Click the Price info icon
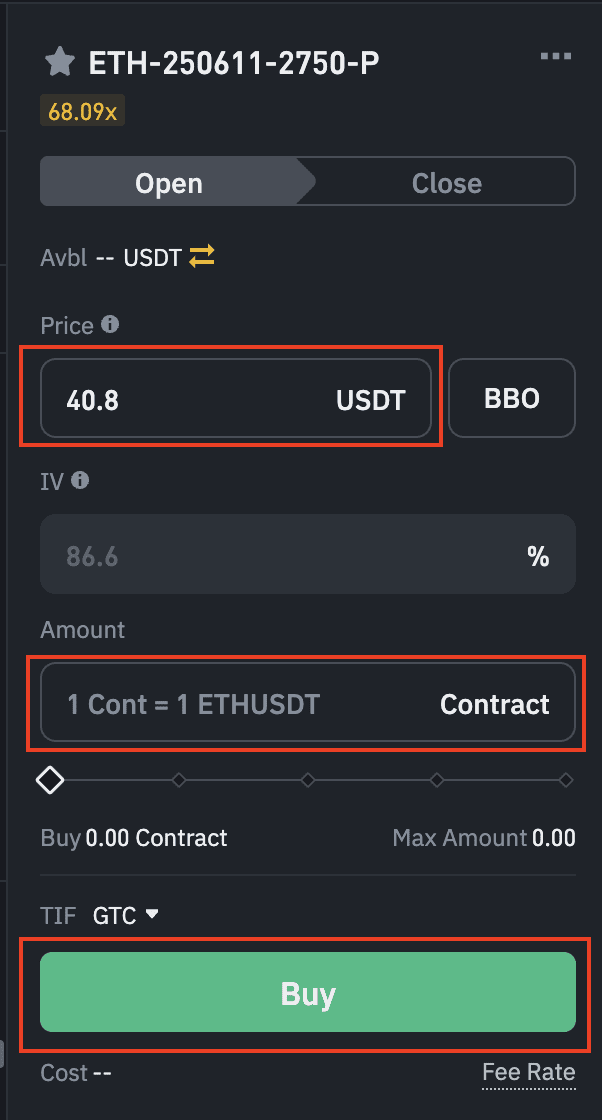Viewport: 602px width, 1120px height. (x=110, y=325)
